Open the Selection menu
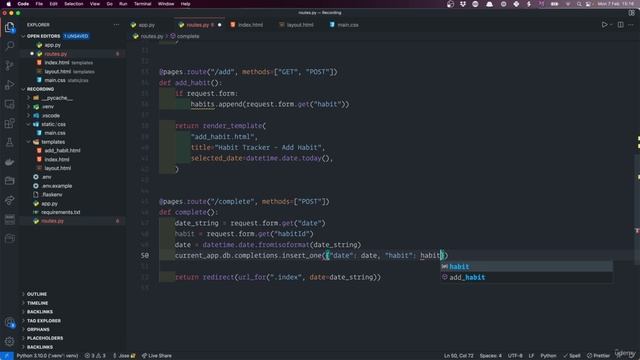Screen dimensions: 640x360 pyautogui.click(x=73, y=4)
